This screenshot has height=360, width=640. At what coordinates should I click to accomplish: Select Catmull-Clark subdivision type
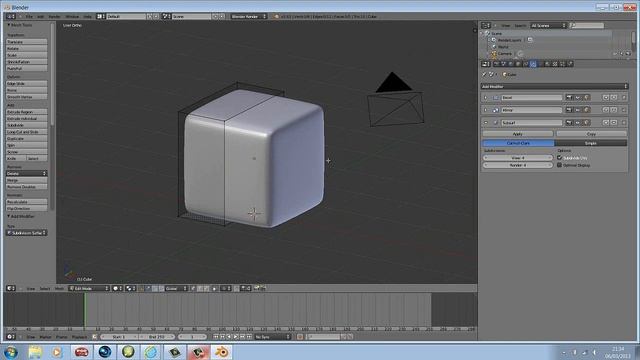(518, 143)
